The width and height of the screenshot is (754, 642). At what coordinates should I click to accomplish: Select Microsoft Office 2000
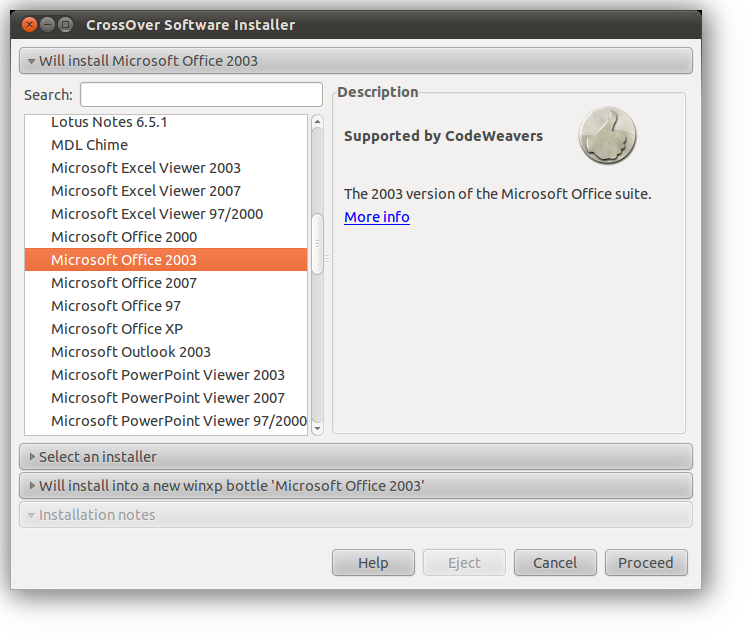(x=166, y=237)
